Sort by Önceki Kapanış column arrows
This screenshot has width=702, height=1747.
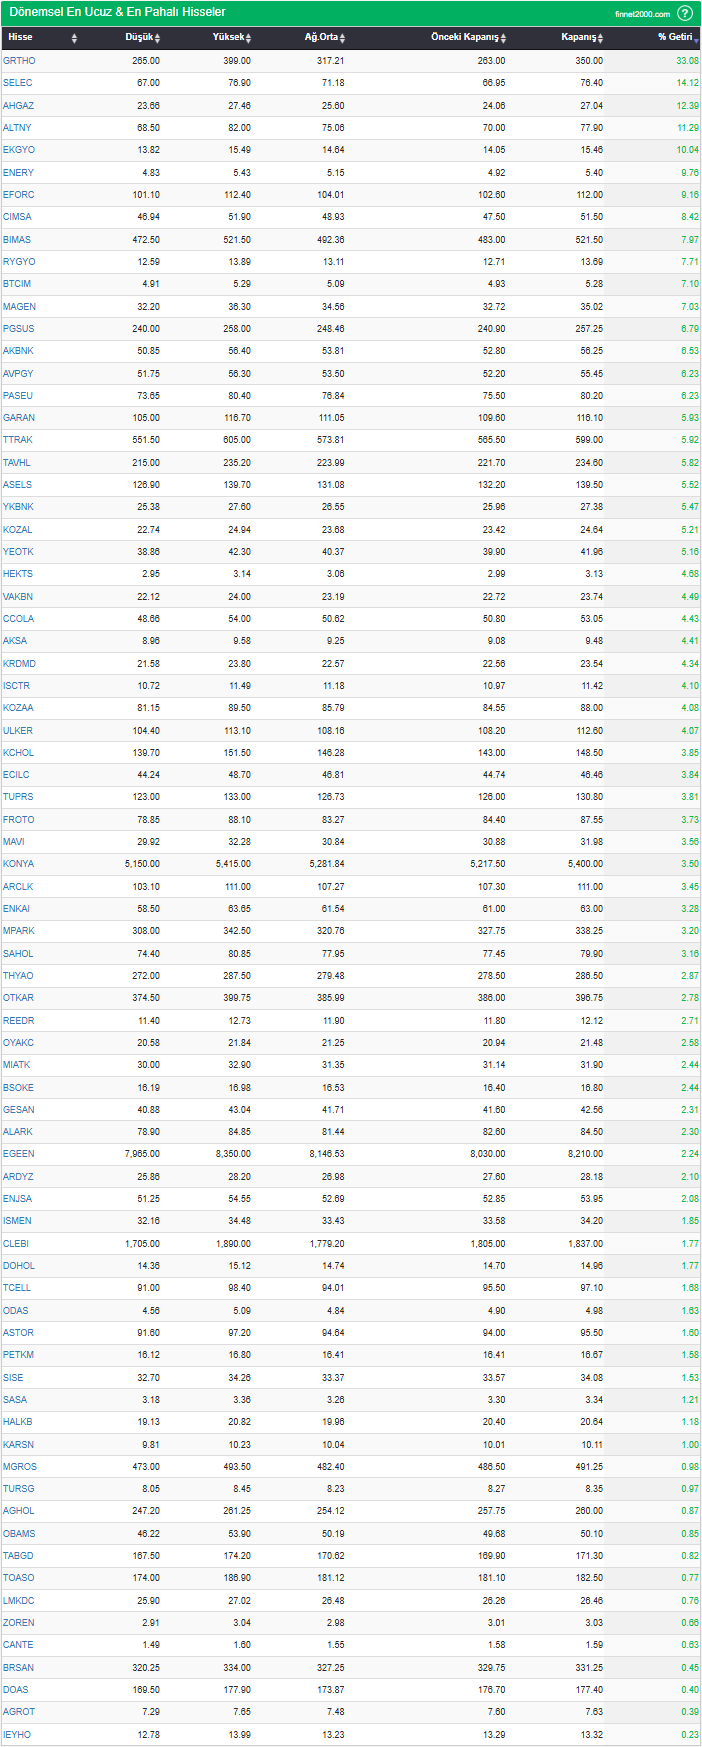pyautogui.click(x=503, y=38)
